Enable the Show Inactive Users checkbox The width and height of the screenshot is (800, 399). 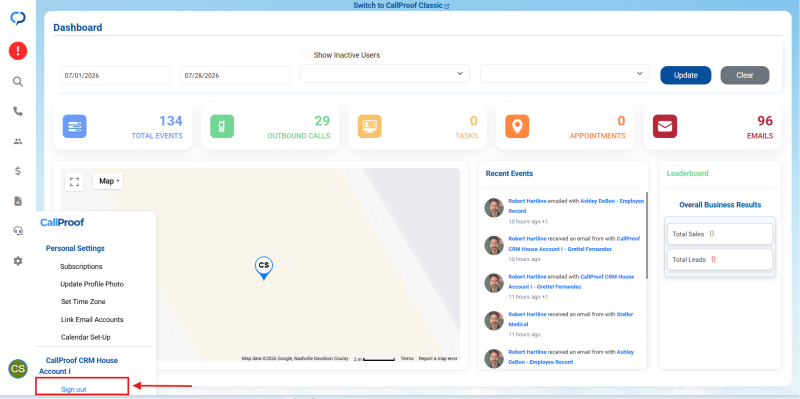306,54
